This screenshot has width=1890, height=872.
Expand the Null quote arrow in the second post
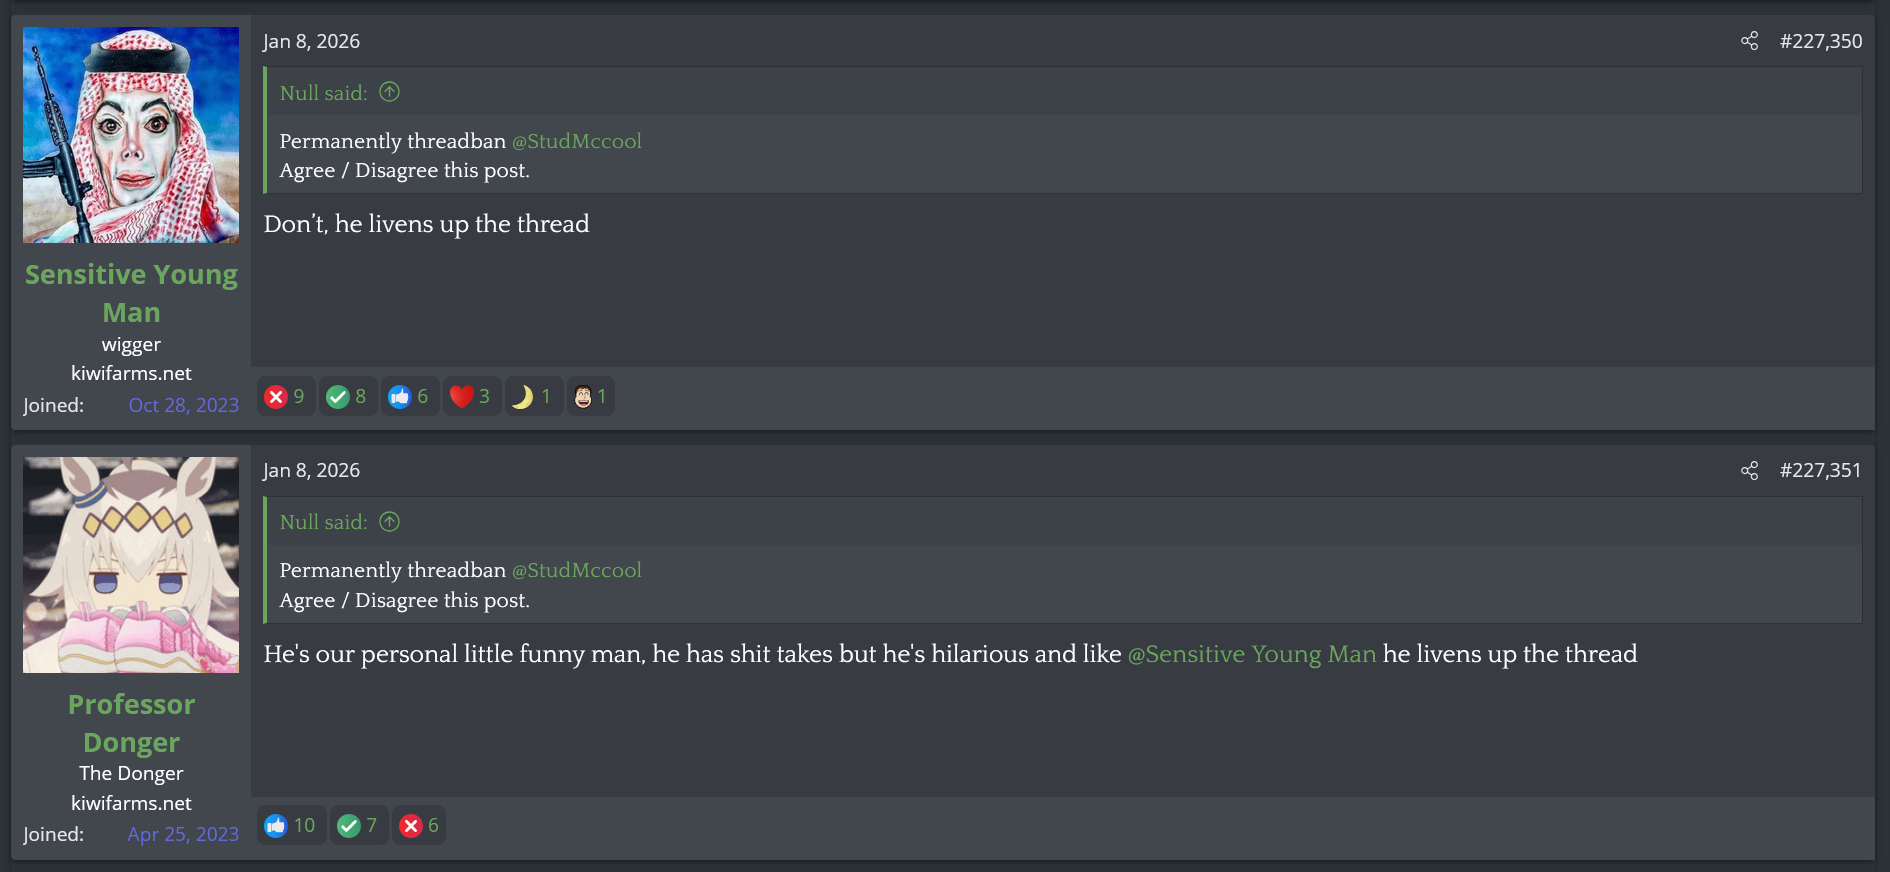pyautogui.click(x=389, y=521)
